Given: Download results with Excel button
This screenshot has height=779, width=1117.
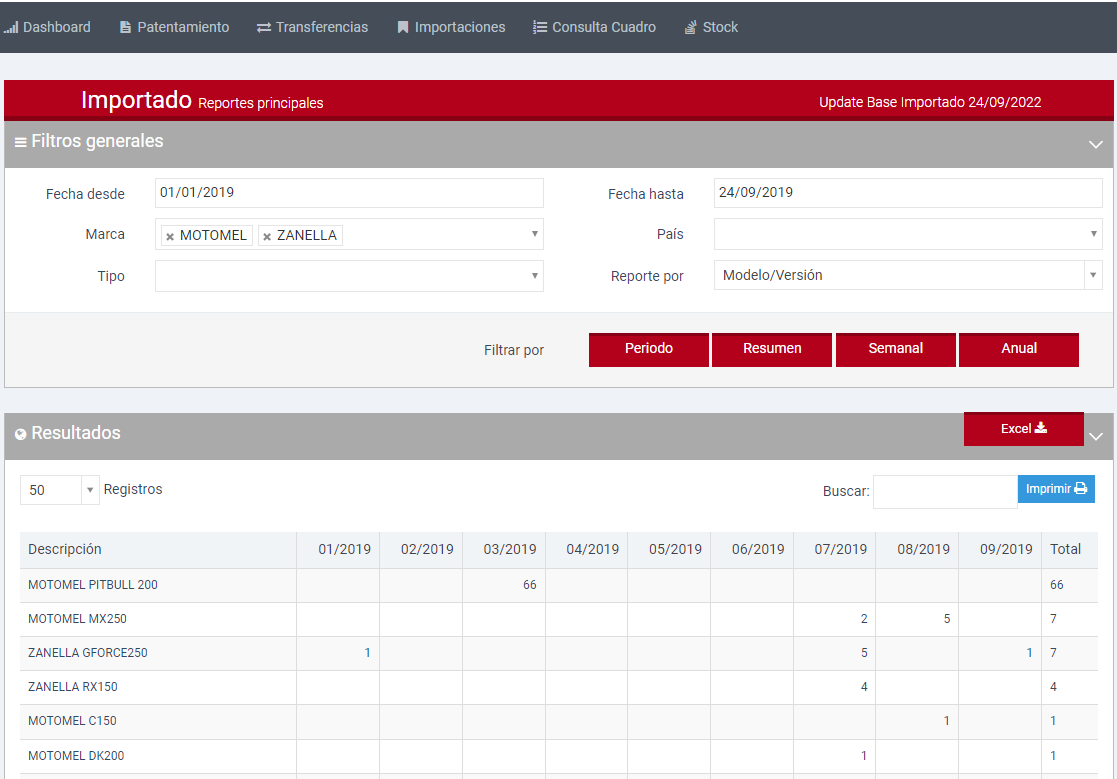Looking at the screenshot, I should [1023, 428].
